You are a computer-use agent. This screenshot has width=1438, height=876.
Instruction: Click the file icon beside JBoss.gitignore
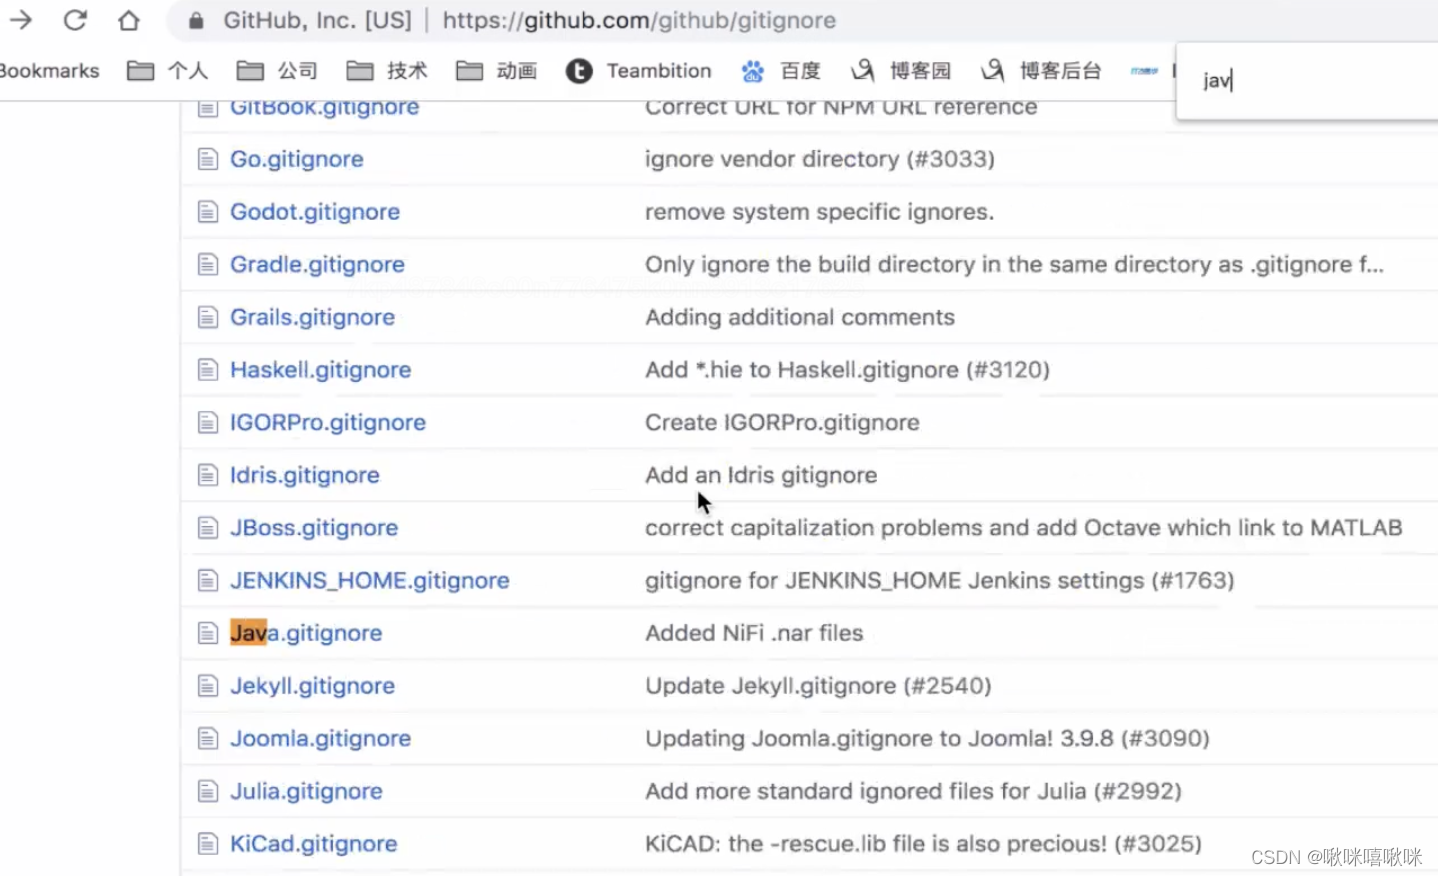[208, 528]
